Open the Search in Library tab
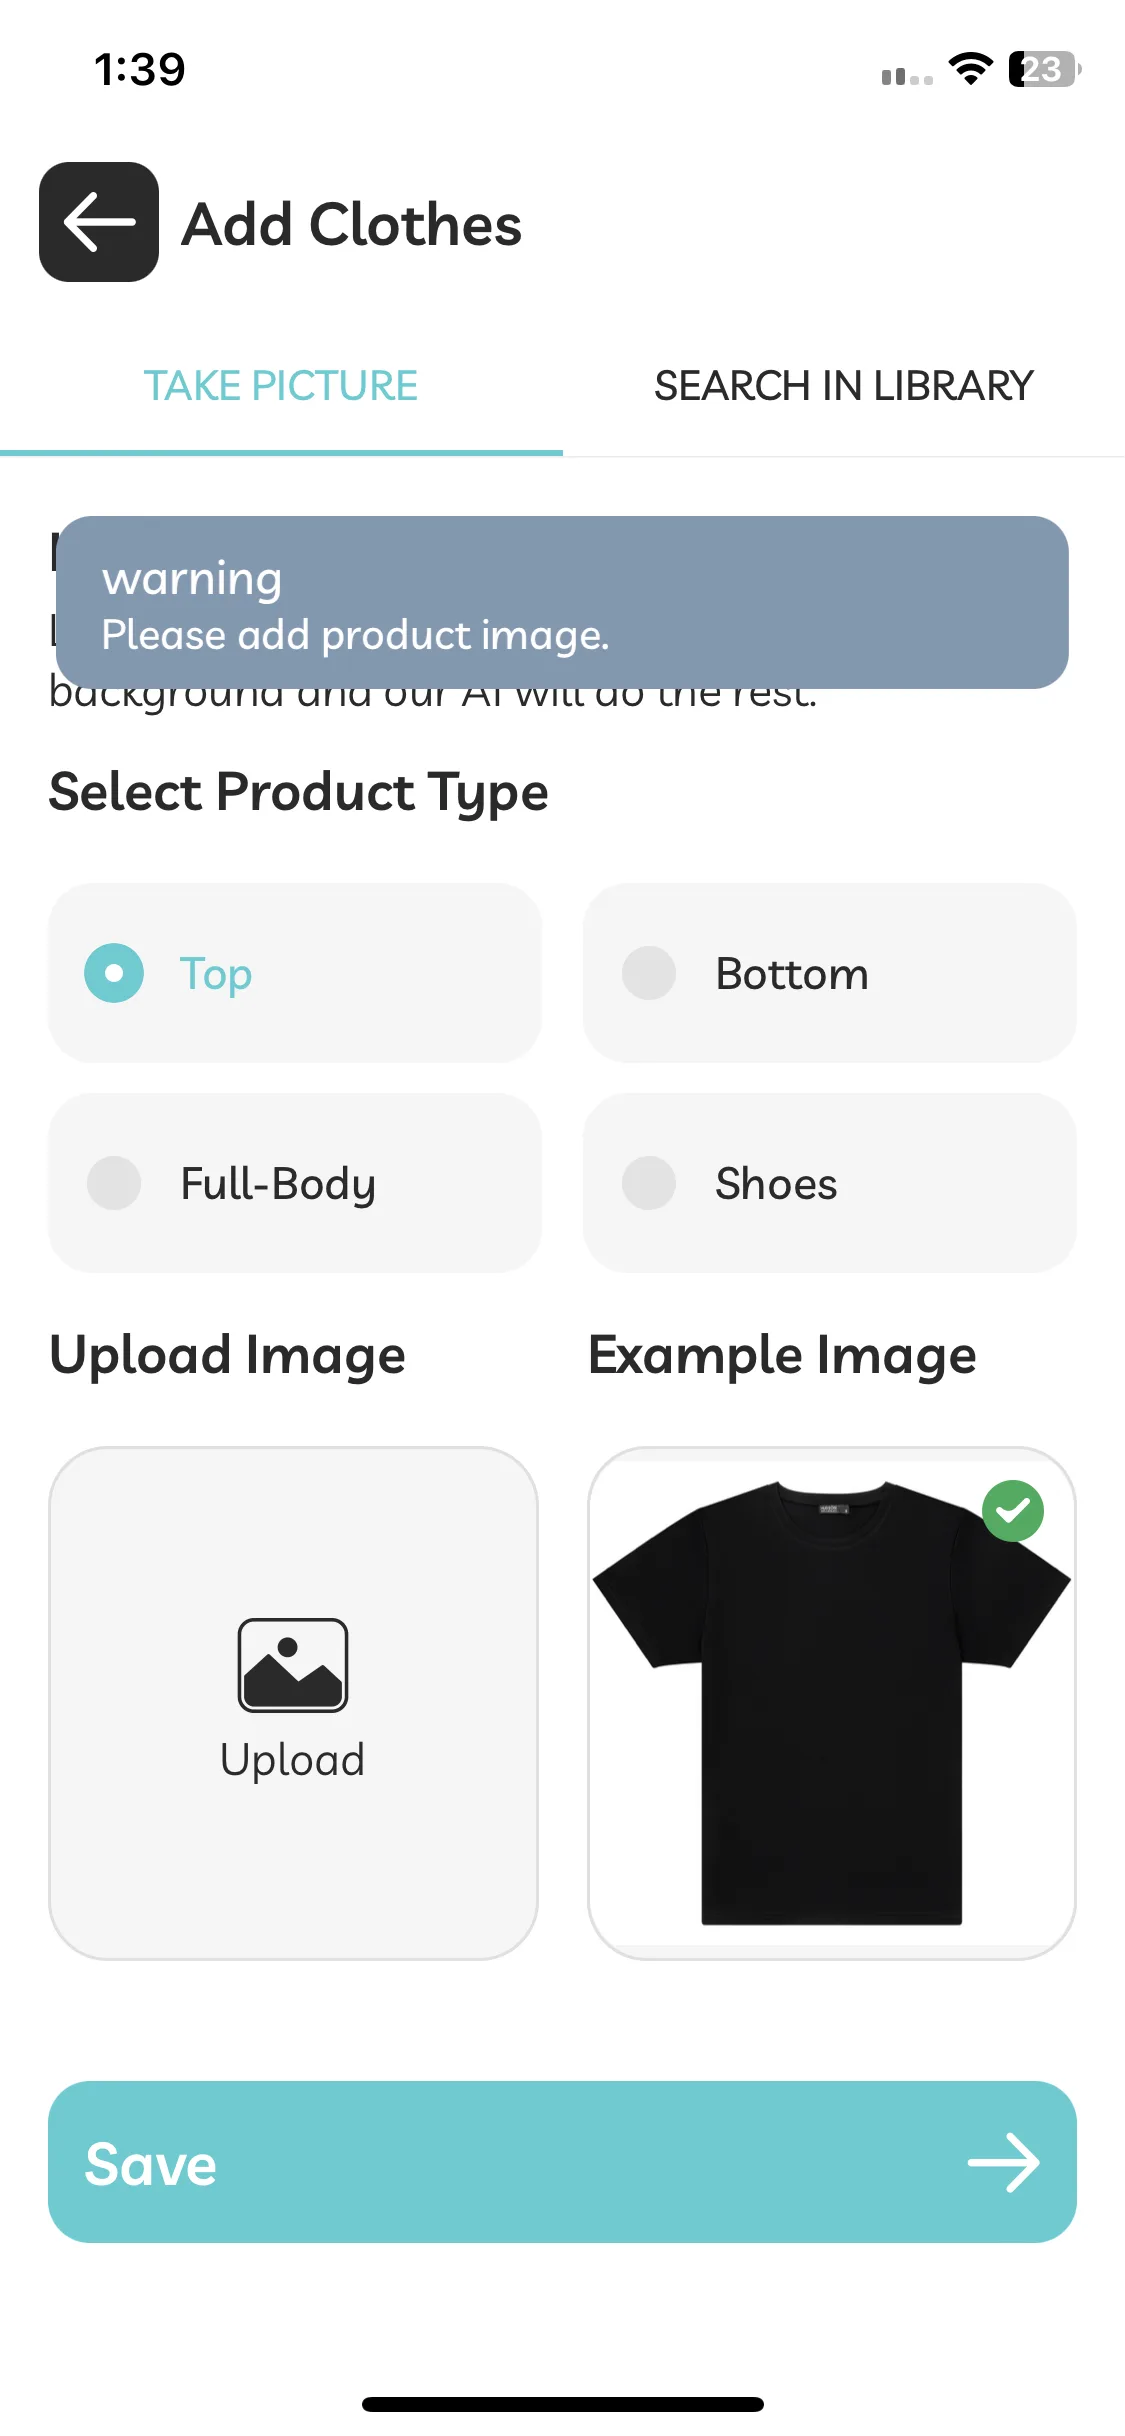This screenshot has width=1125, height=2436. coord(844,386)
